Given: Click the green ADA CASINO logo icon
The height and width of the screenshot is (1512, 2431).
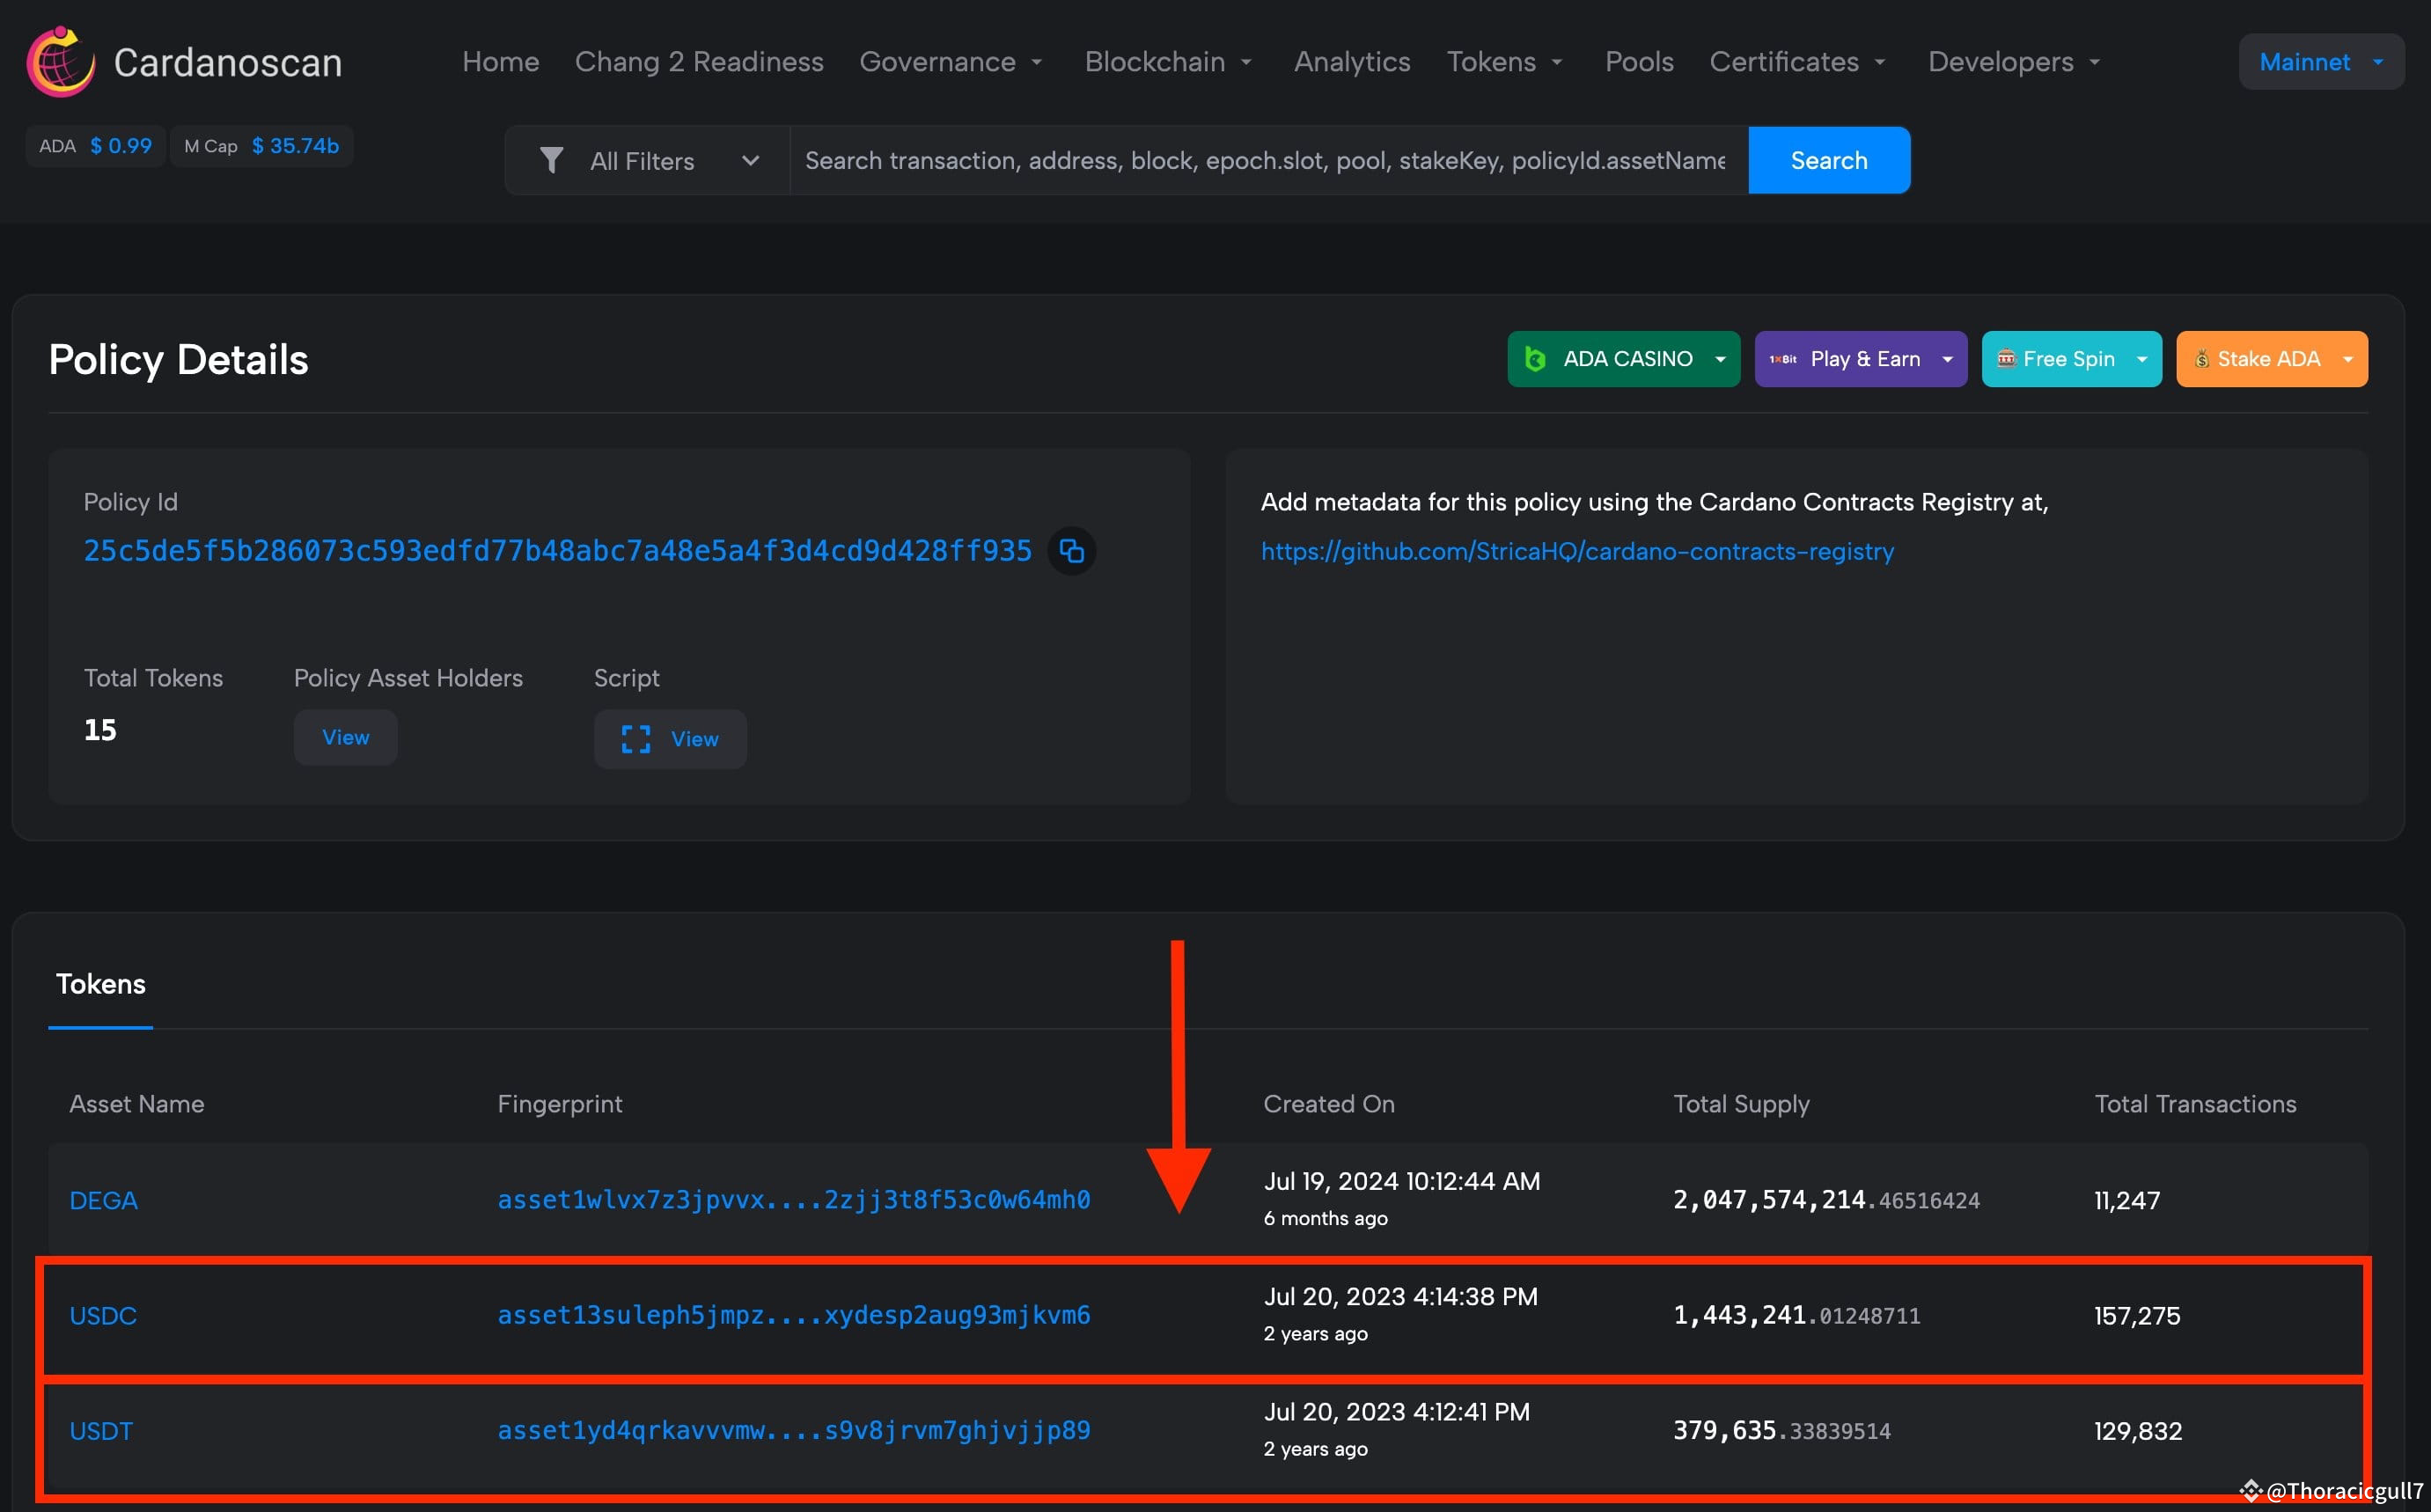Looking at the screenshot, I should pos(1537,358).
